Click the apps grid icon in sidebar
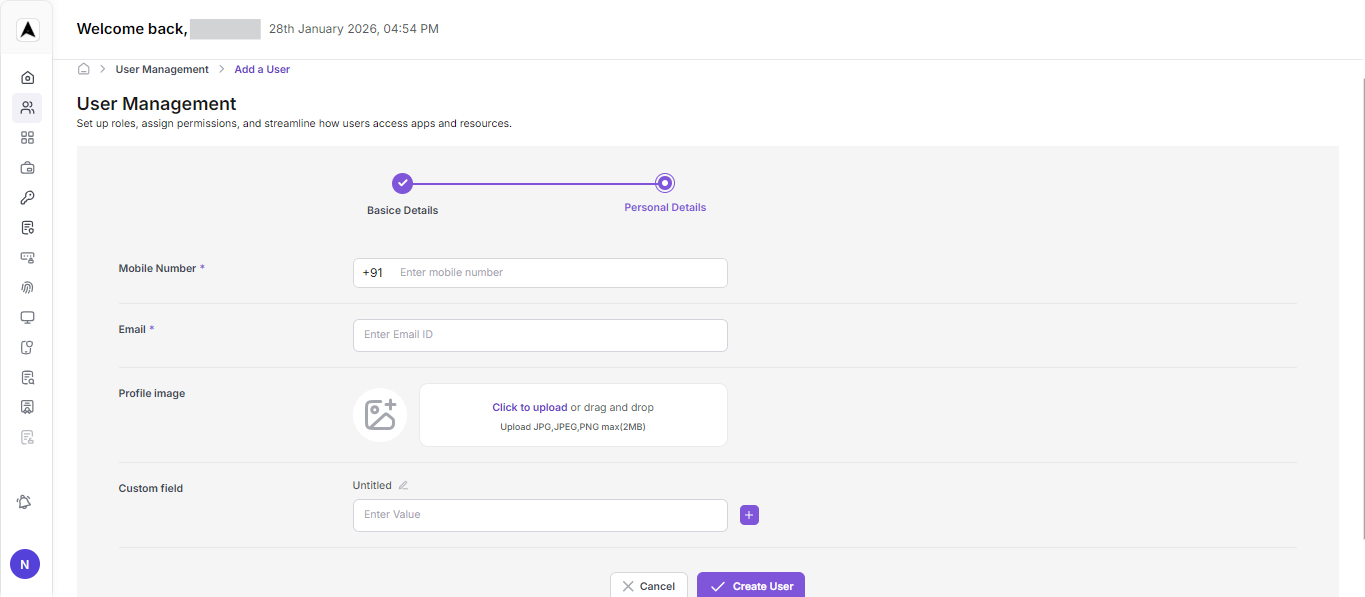Viewport: 1365px width, 597px height. tap(27, 137)
